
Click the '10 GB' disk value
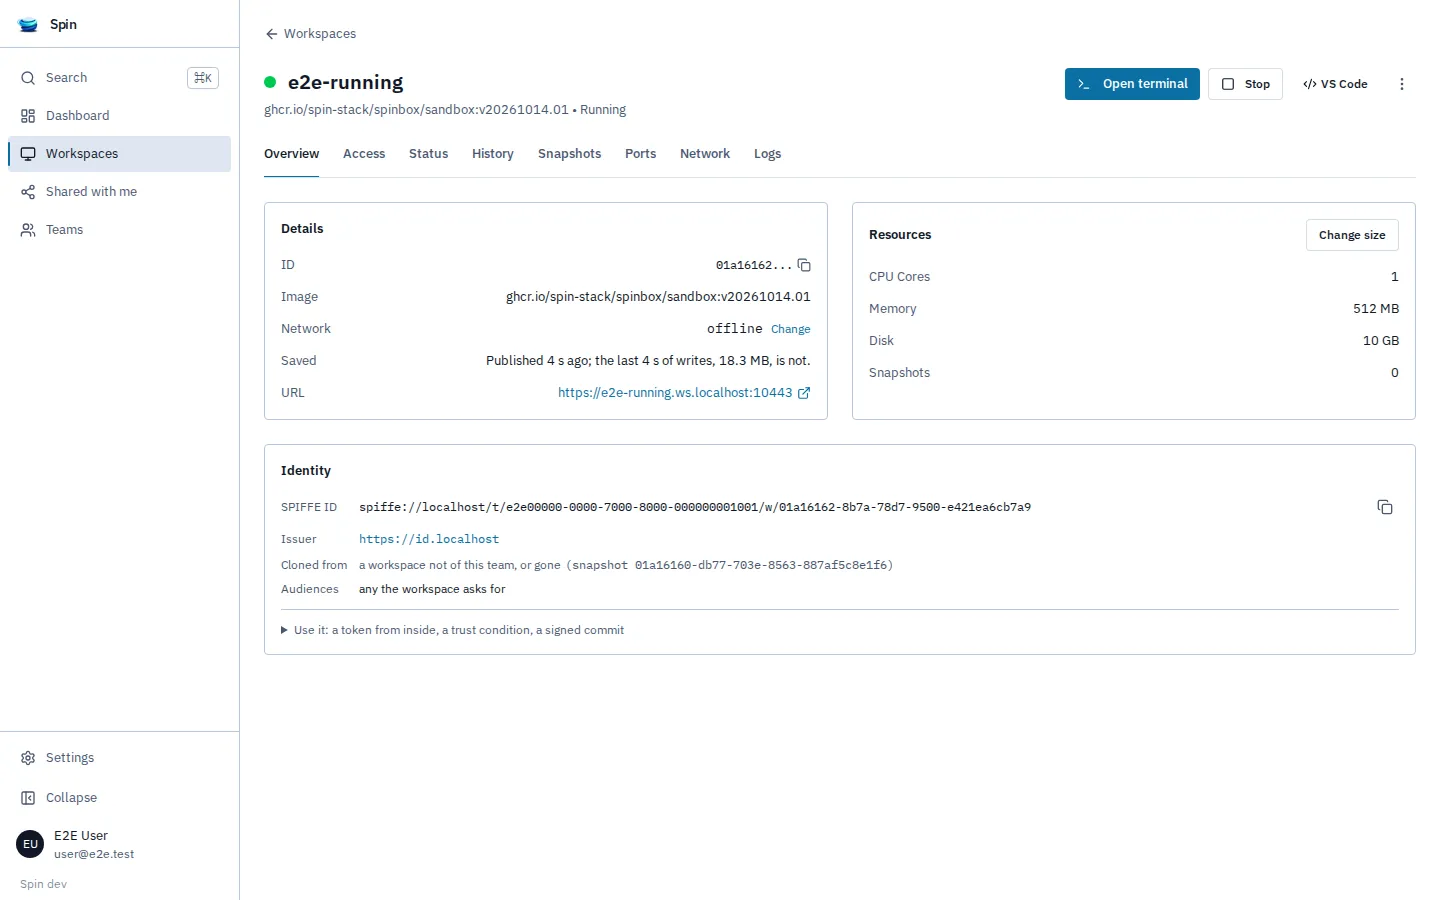pyautogui.click(x=1381, y=341)
